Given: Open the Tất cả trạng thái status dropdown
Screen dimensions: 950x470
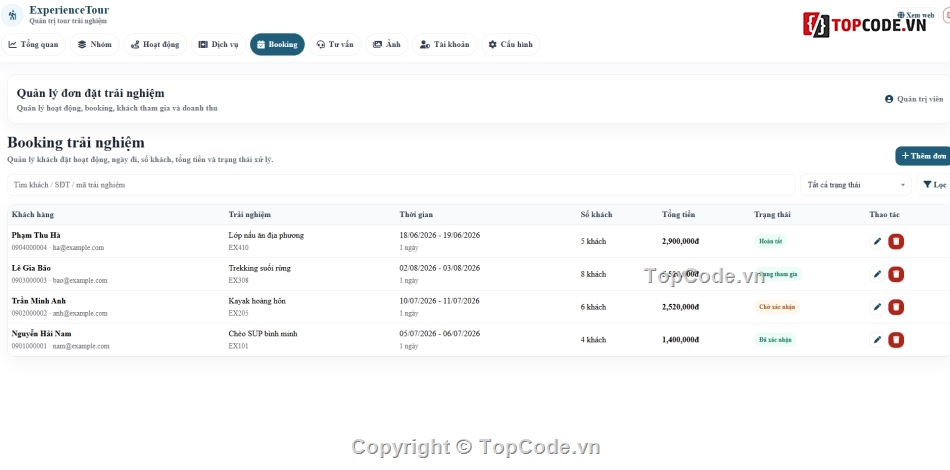Looking at the screenshot, I should (855, 185).
